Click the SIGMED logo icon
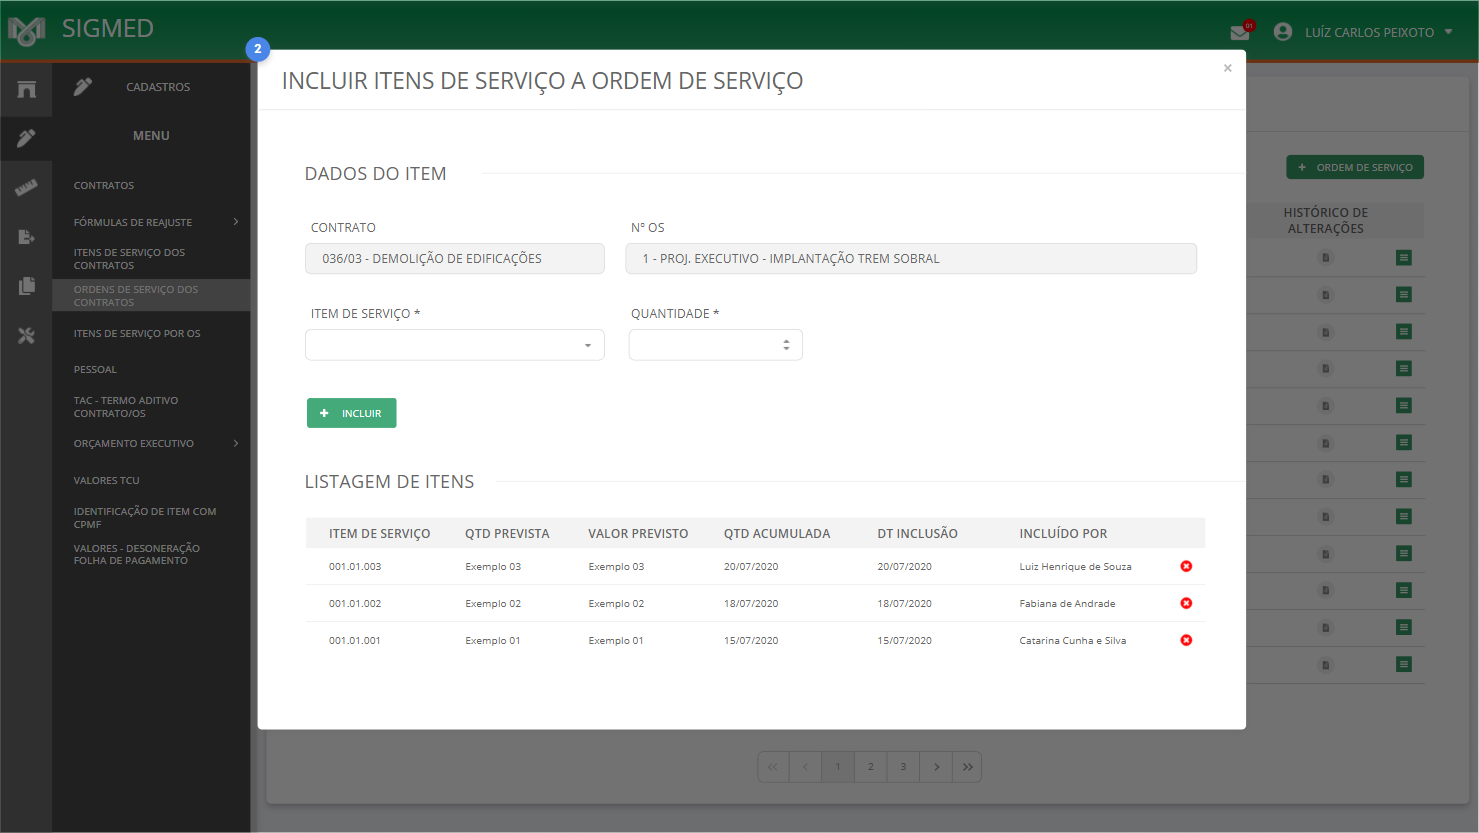This screenshot has width=1479, height=833. (27, 31)
